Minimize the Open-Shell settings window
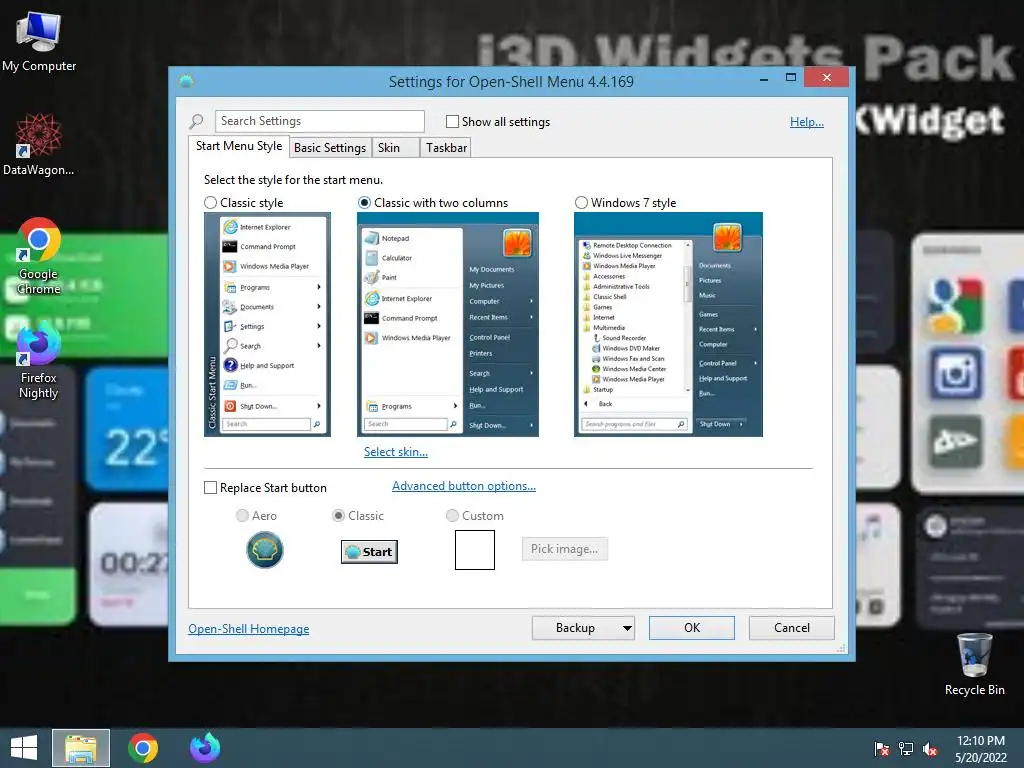Viewport: 1024px width, 768px height. (x=764, y=78)
